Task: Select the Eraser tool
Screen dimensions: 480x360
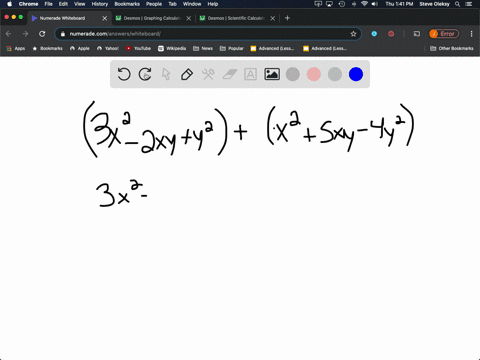Action: [229, 74]
